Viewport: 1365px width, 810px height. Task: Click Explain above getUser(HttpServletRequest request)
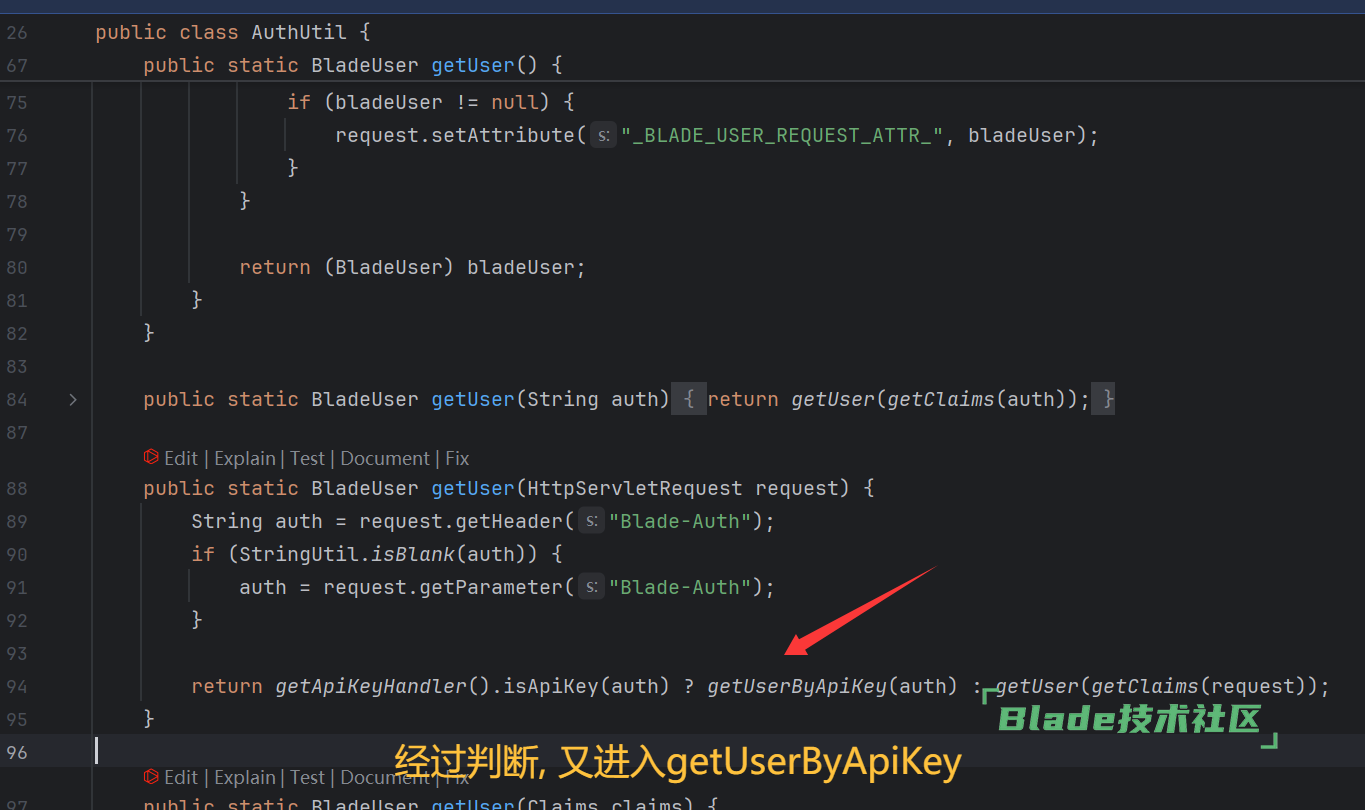(x=245, y=458)
